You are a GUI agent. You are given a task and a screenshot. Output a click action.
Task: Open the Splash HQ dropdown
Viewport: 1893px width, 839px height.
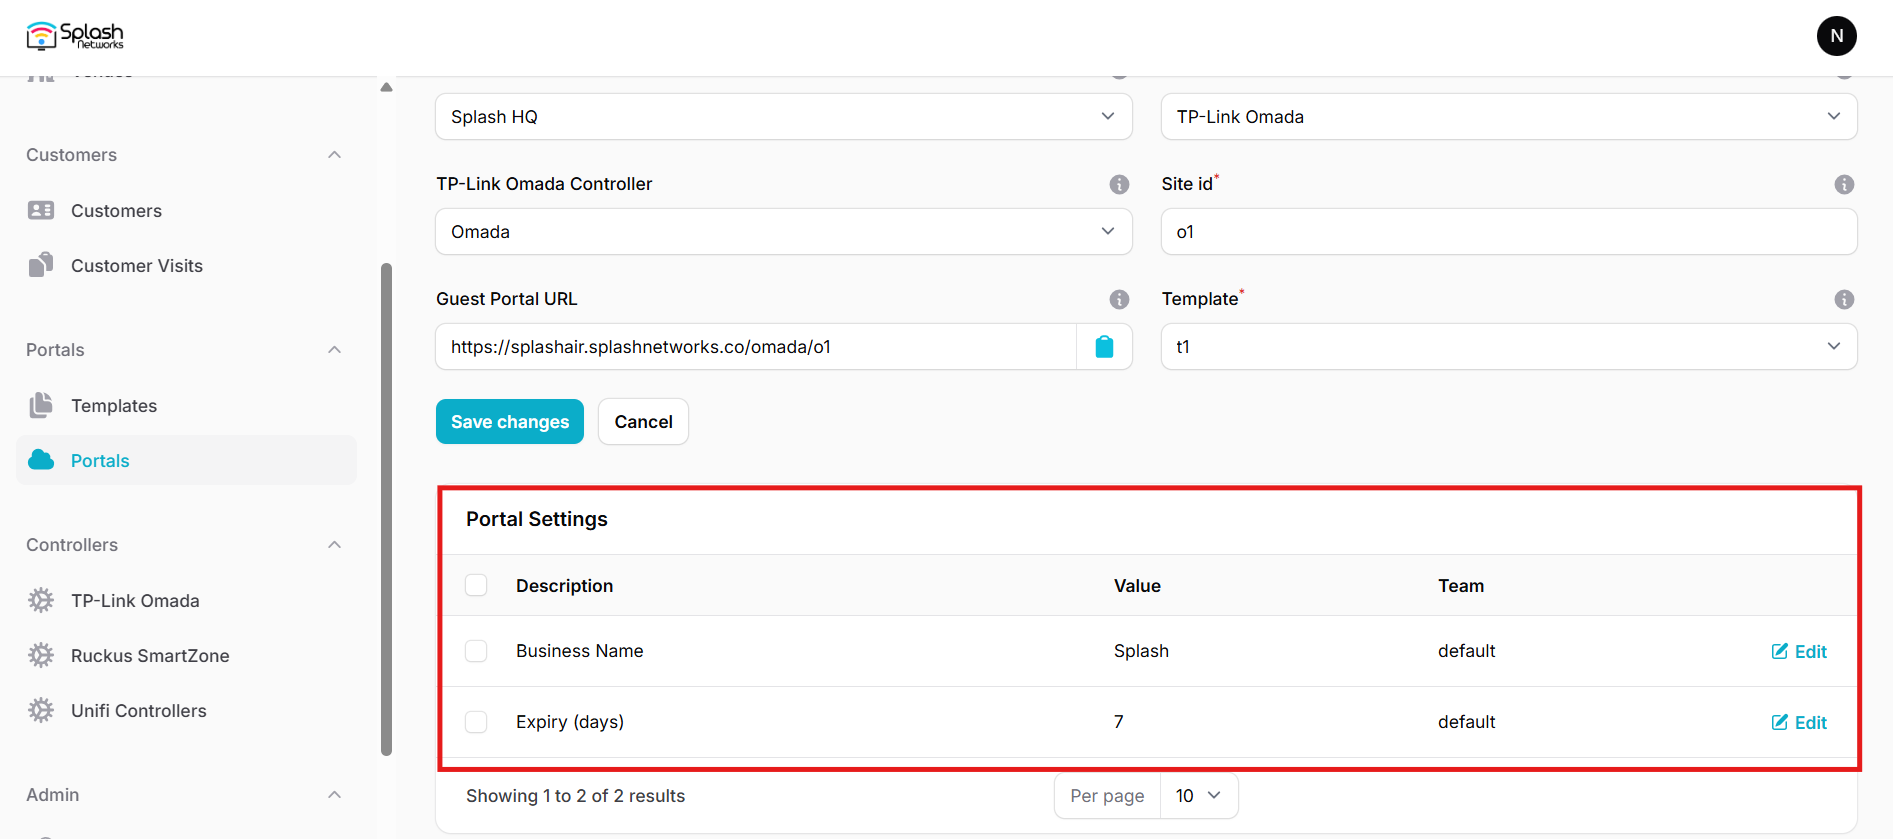783,117
